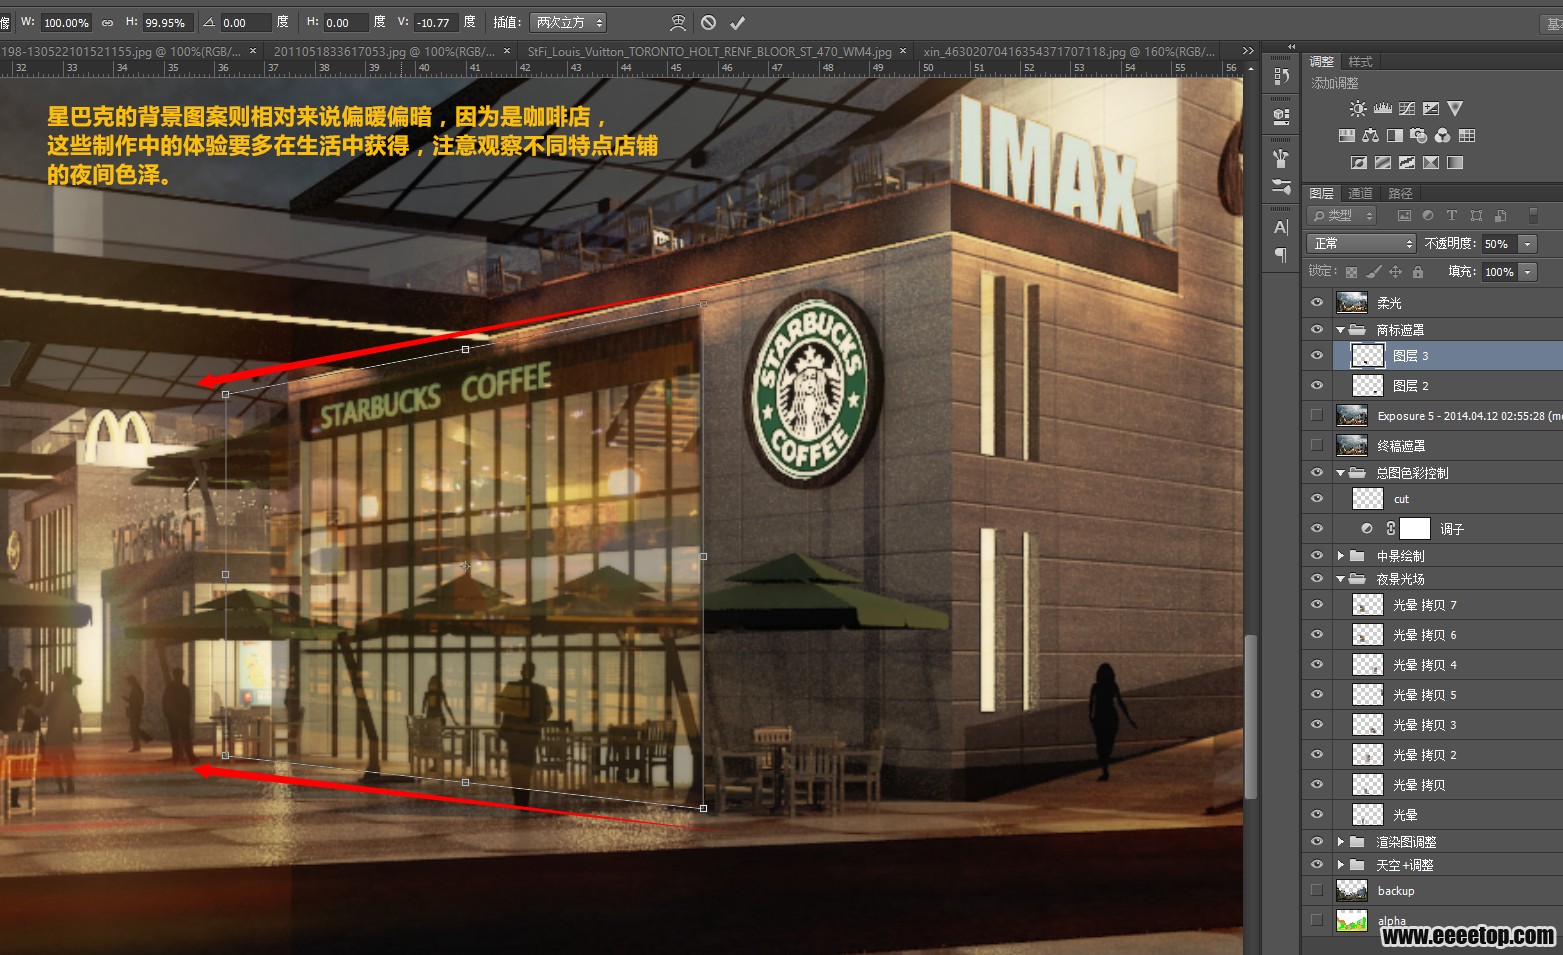
Task: Add an Exposure adjustment
Action: pyautogui.click(x=1431, y=108)
